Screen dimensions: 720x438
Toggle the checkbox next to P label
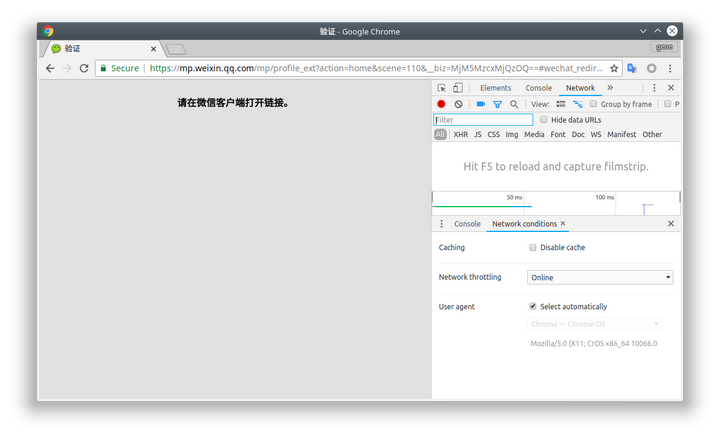click(x=668, y=104)
